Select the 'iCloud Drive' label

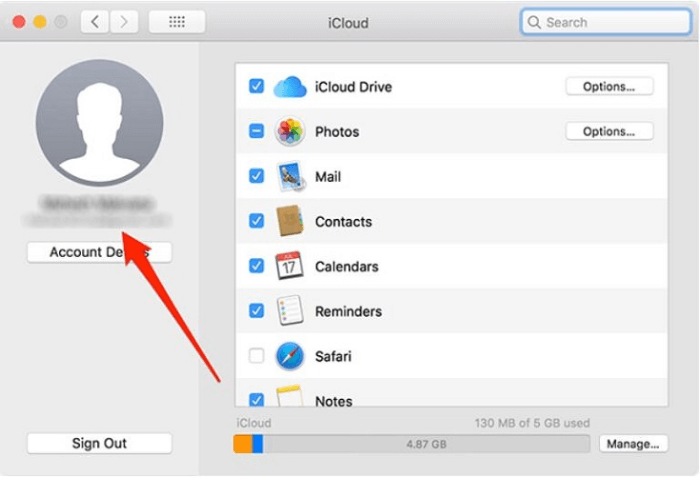(354, 87)
